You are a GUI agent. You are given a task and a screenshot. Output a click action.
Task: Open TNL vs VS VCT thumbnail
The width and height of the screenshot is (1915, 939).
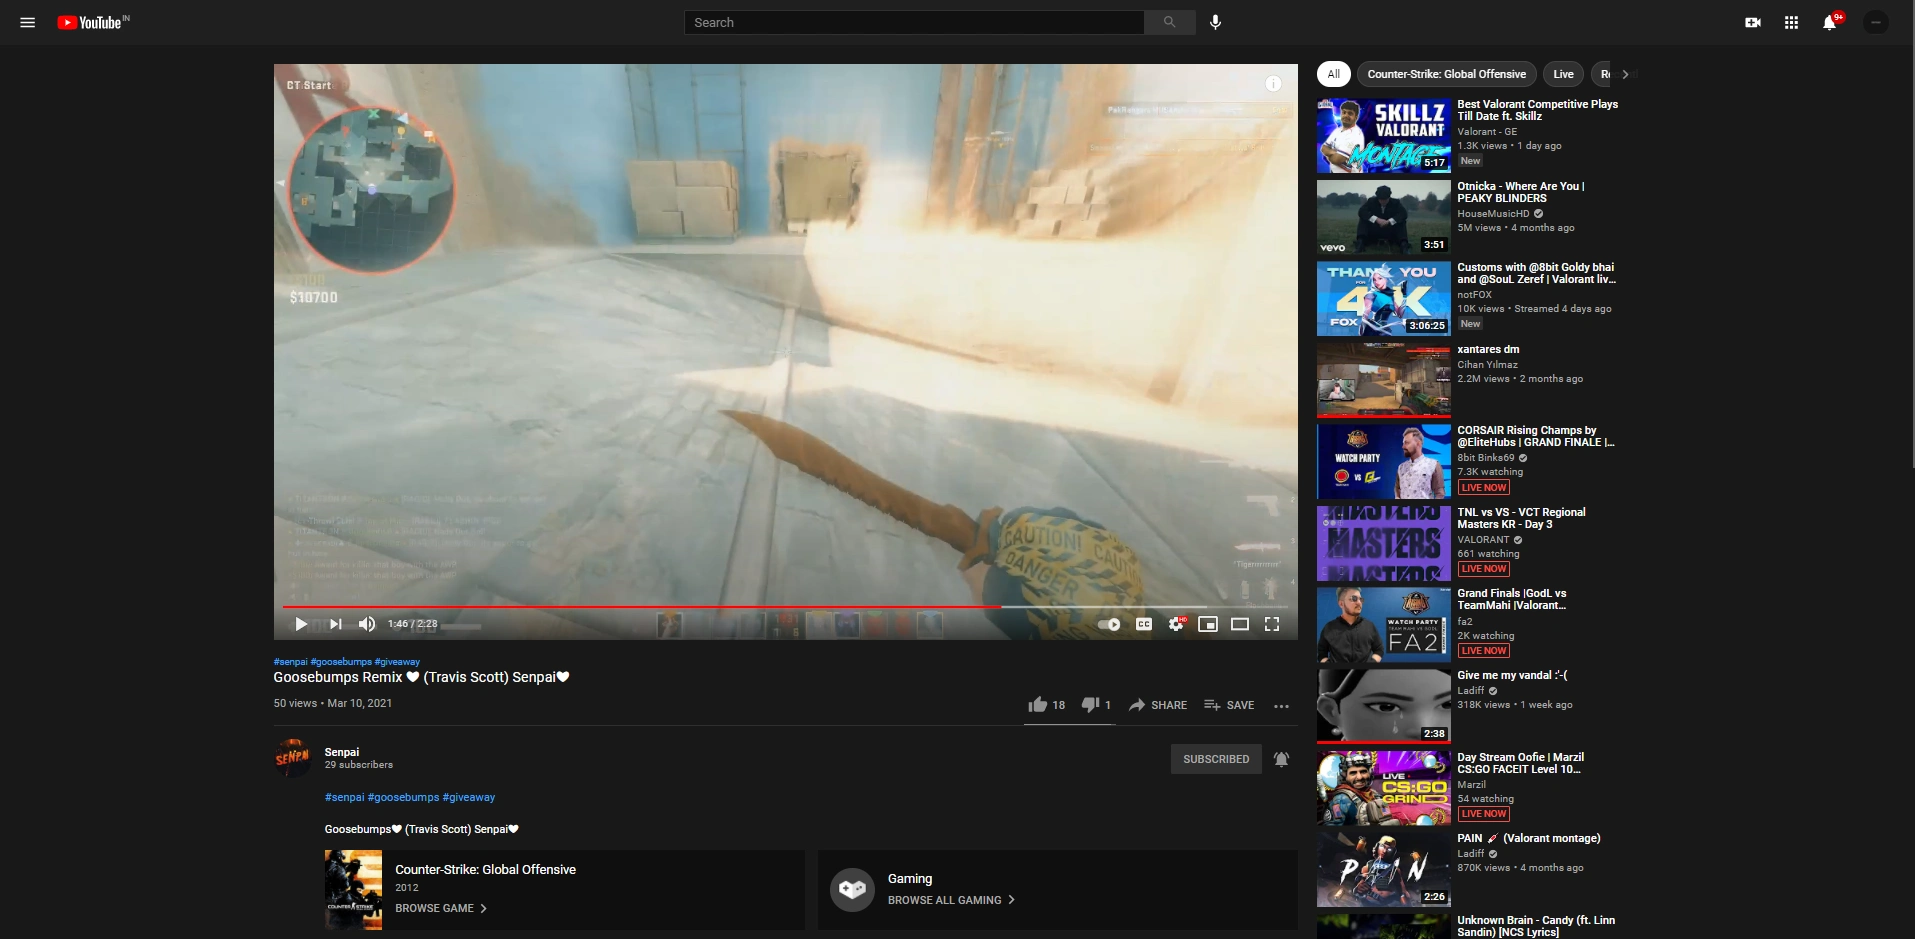pyautogui.click(x=1383, y=543)
